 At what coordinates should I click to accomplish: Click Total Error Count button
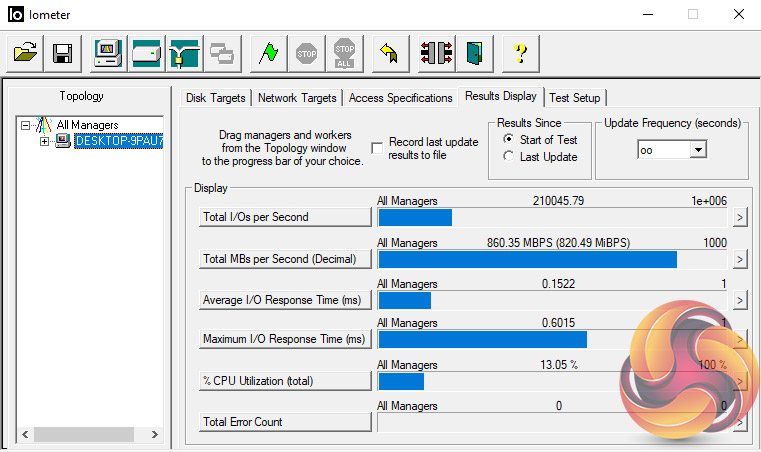[285, 422]
